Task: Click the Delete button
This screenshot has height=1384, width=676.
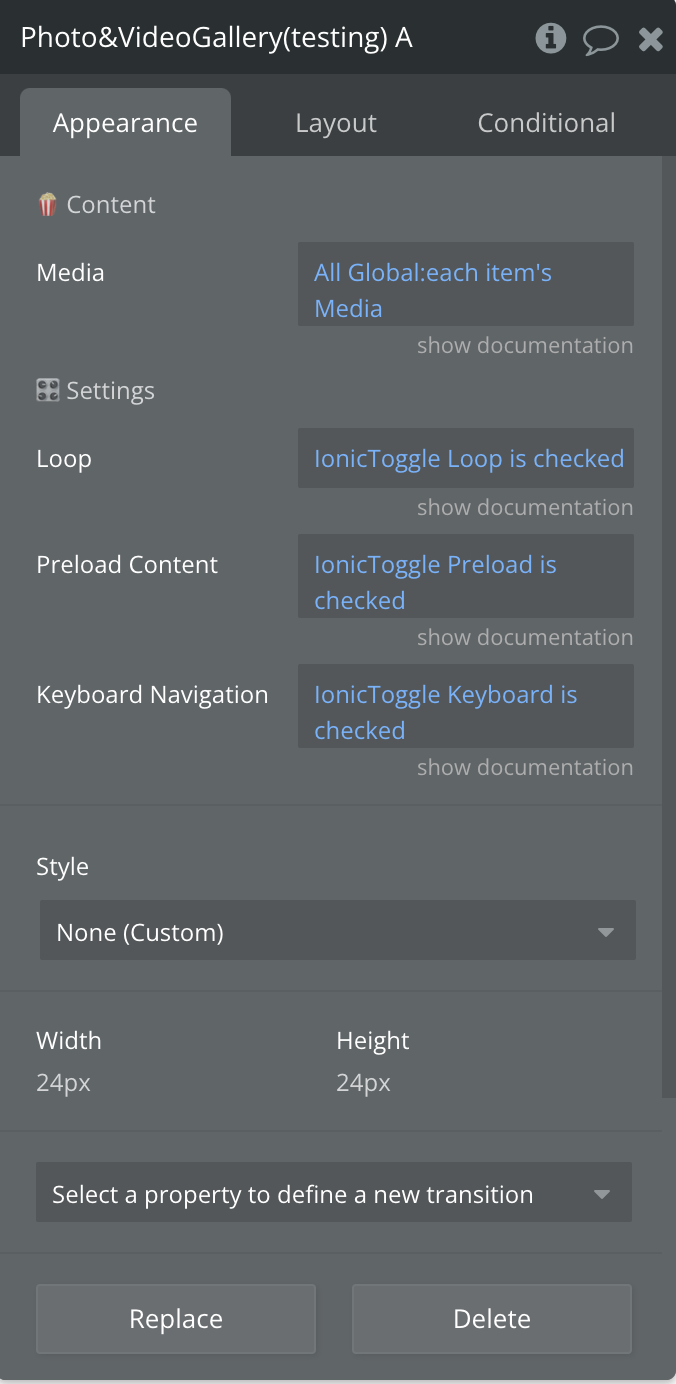Action: click(x=491, y=1319)
